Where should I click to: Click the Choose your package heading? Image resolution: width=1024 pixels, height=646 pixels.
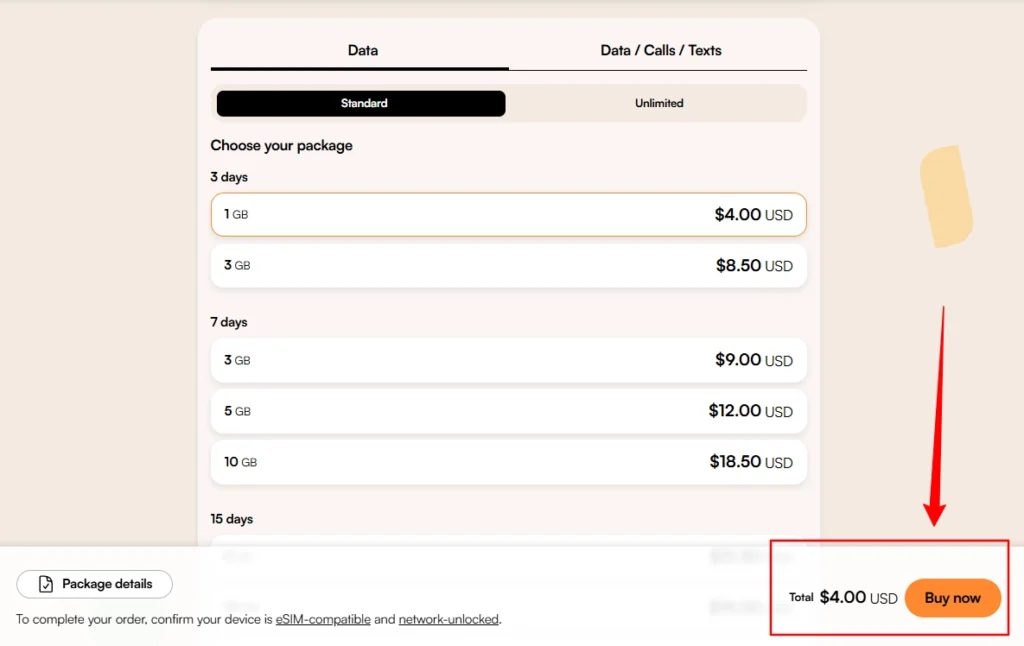click(x=281, y=146)
